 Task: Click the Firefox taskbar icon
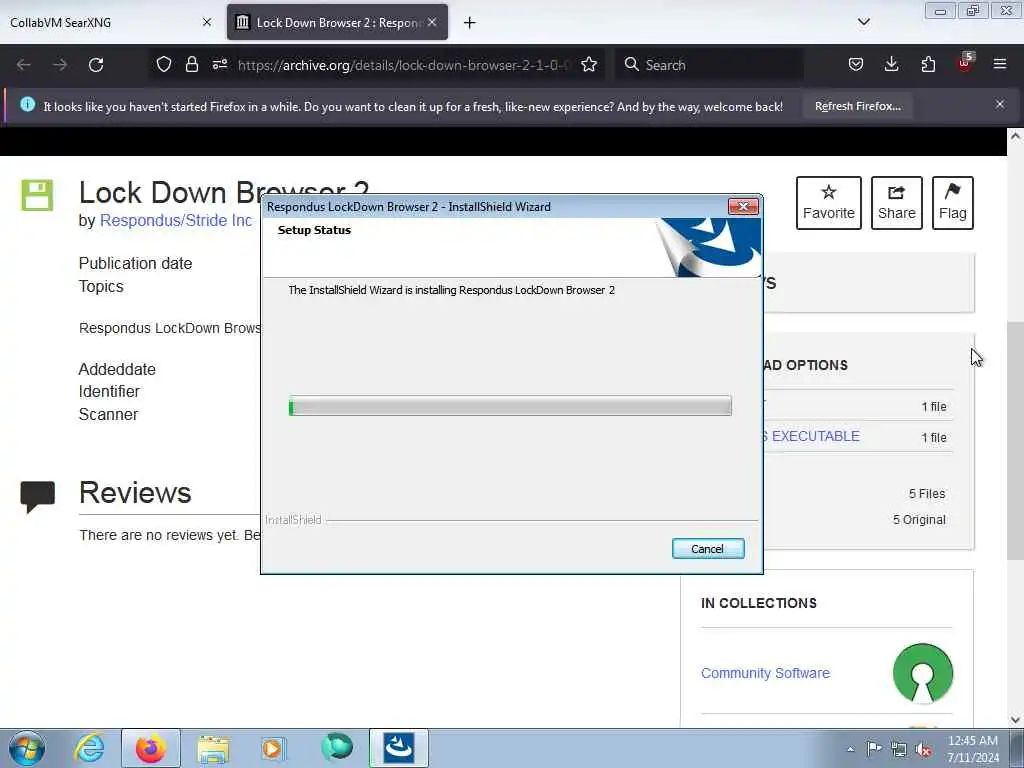coord(150,748)
